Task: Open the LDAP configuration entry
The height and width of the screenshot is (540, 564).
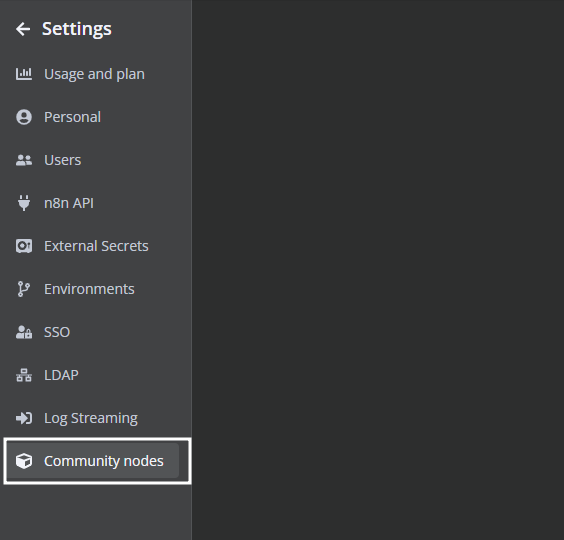Action: pyautogui.click(x=61, y=375)
